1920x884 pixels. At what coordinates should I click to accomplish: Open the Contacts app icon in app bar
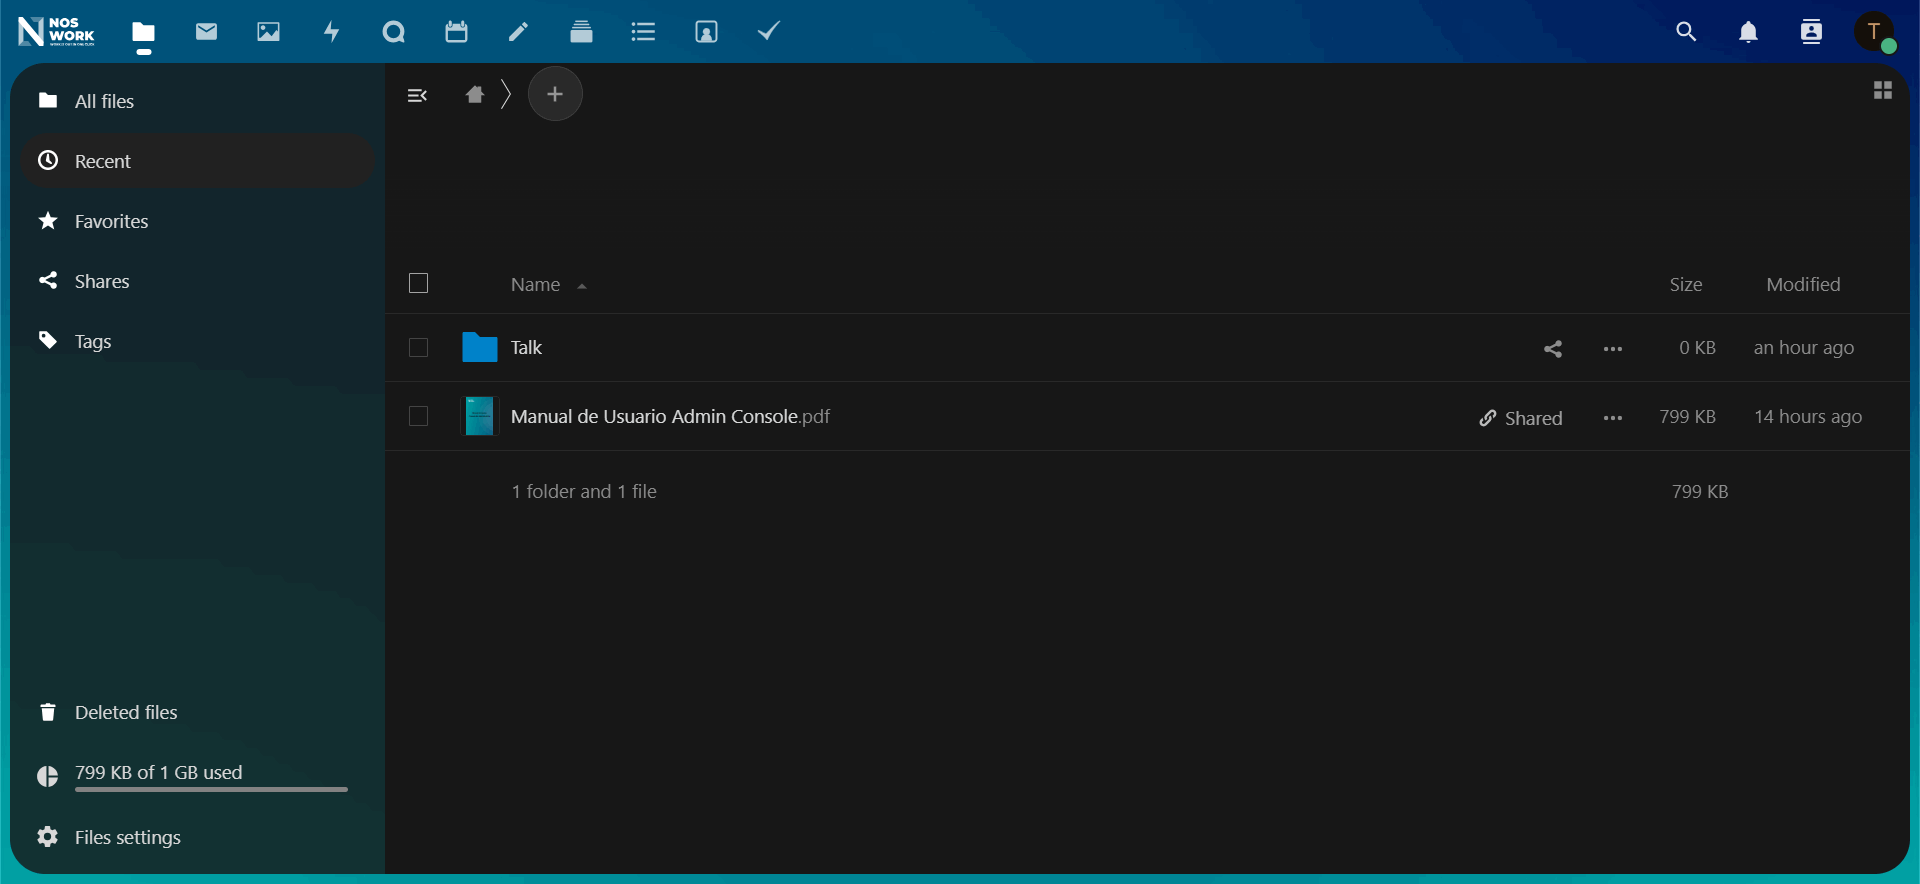[x=706, y=32]
